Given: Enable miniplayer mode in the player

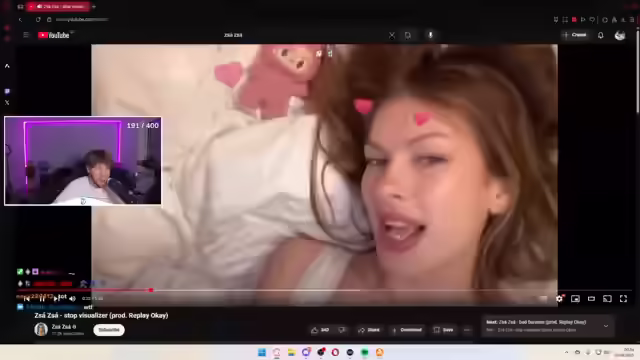Looking at the screenshot, I should coord(575,299).
